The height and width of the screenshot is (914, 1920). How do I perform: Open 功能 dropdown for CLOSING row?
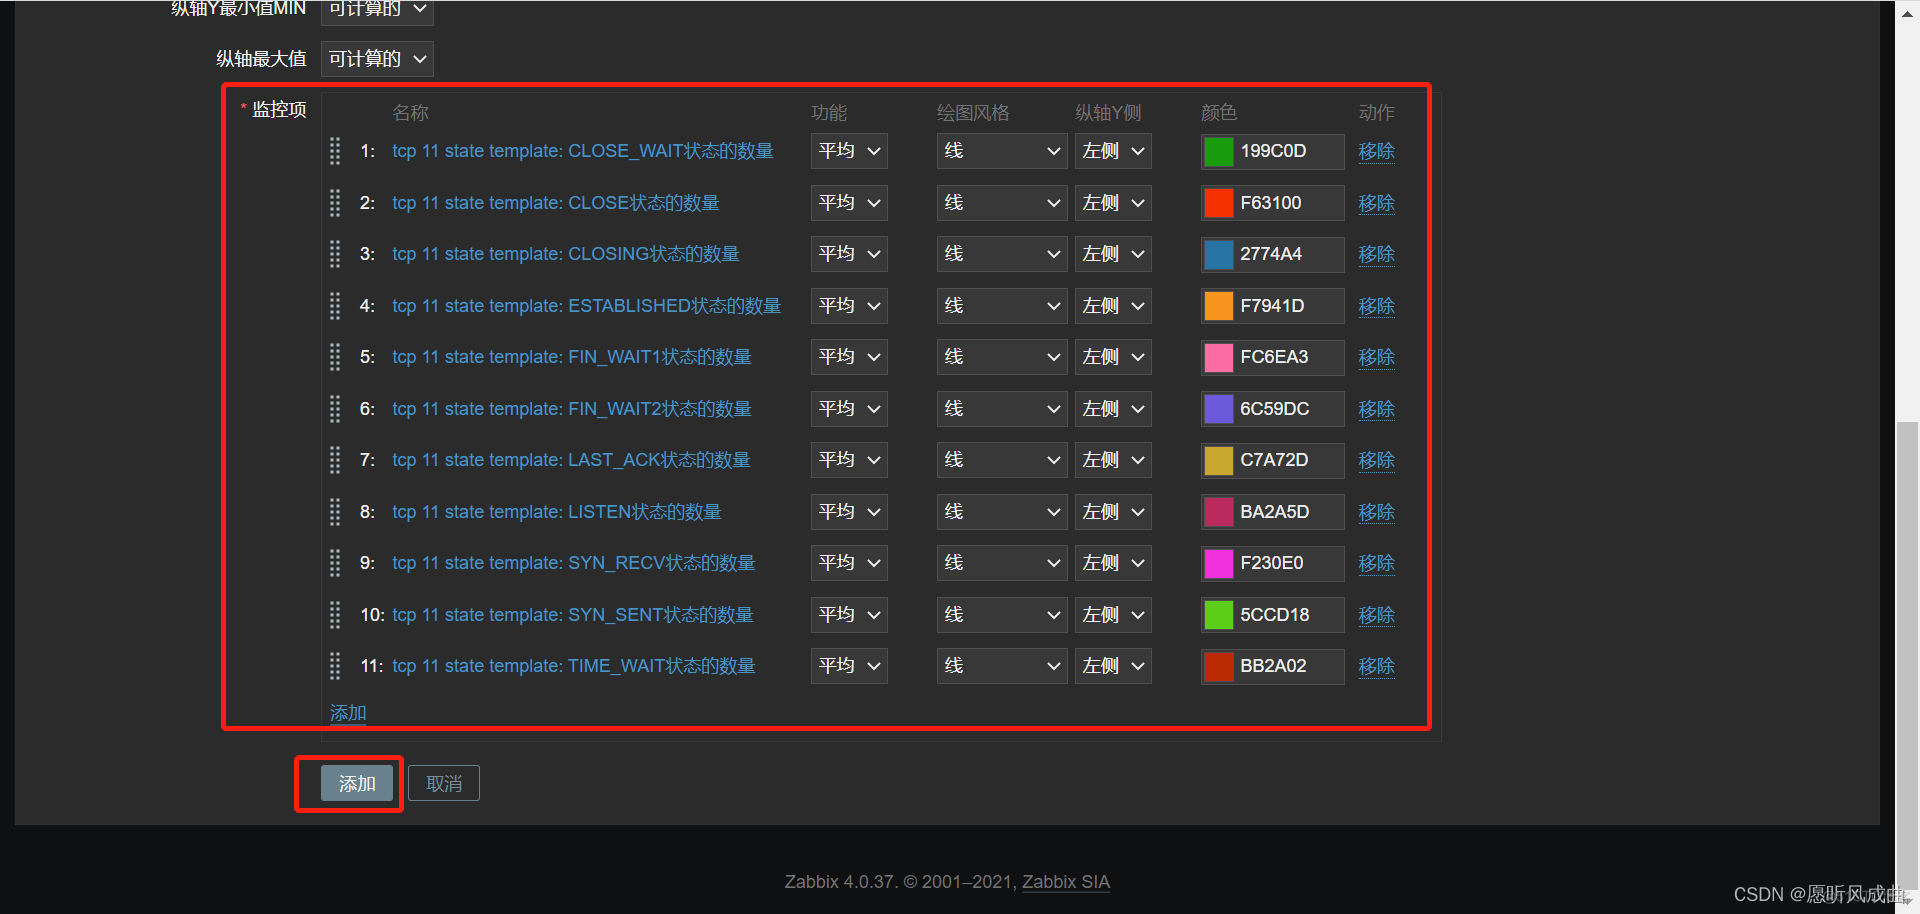(849, 254)
